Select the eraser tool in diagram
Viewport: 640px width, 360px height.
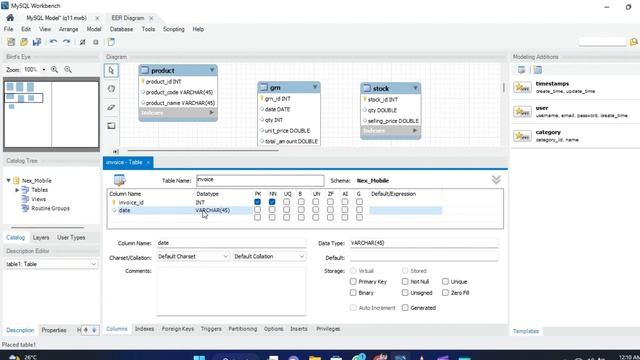(x=111, y=107)
